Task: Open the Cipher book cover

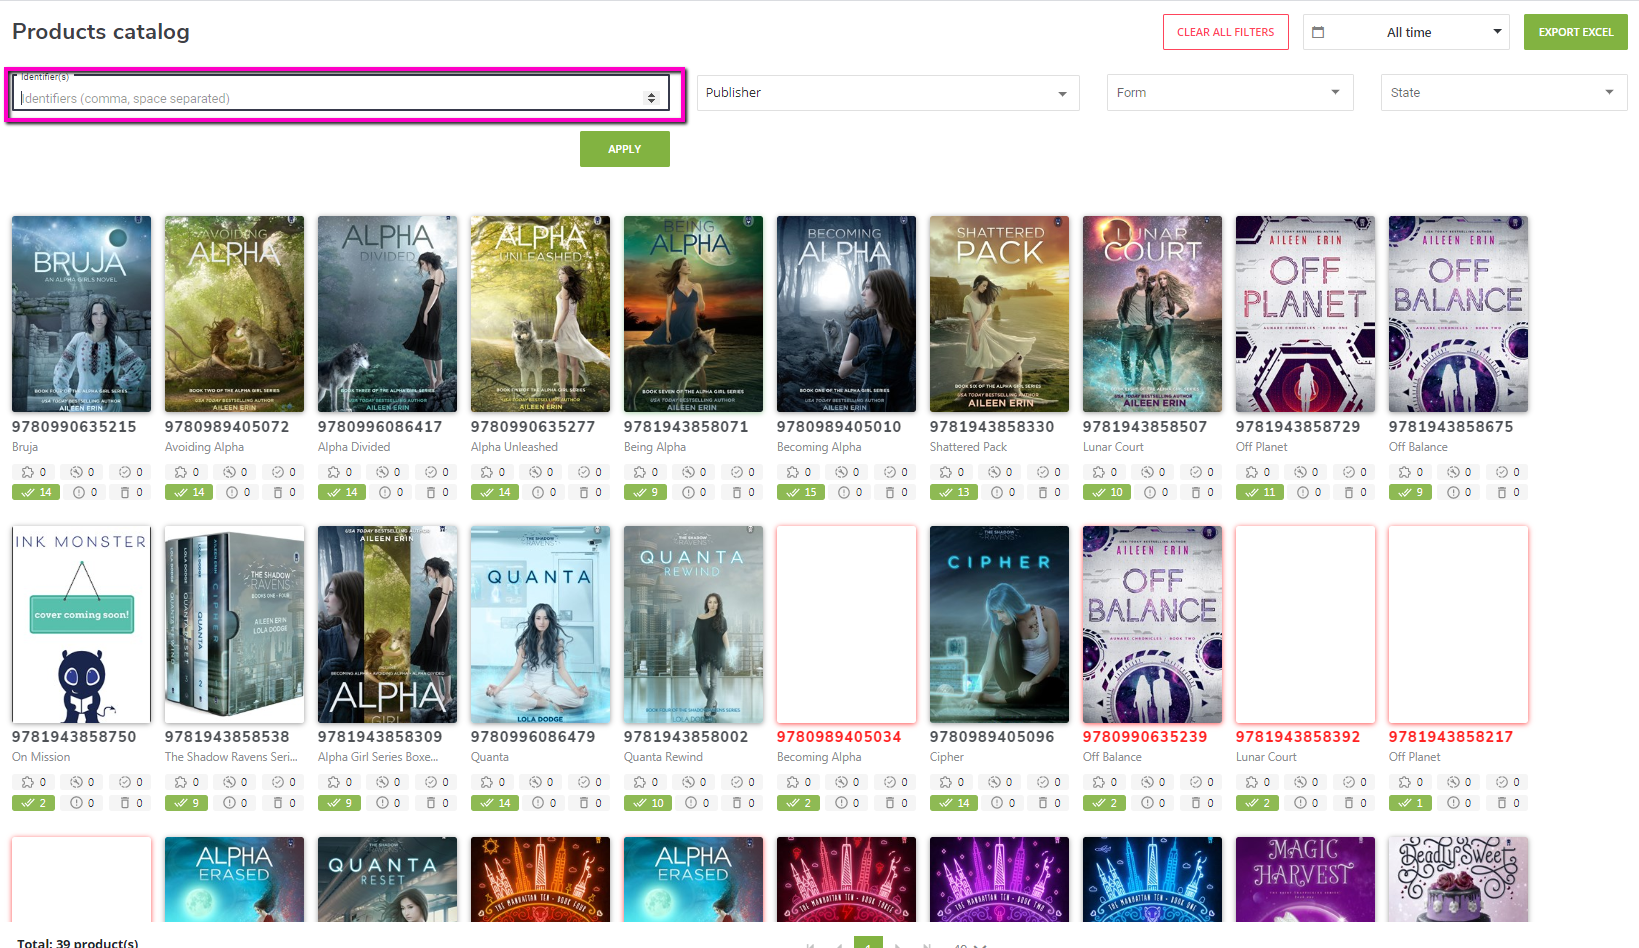Action: pyautogui.click(x=999, y=625)
